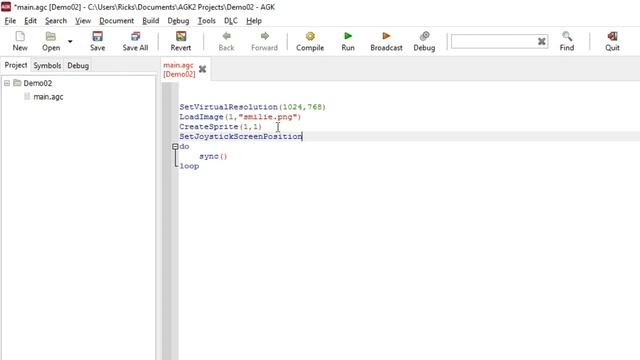Image resolution: width=640 pixels, height=360 pixels.
Task: Open the DLC menu
Action: coord(231,21)
